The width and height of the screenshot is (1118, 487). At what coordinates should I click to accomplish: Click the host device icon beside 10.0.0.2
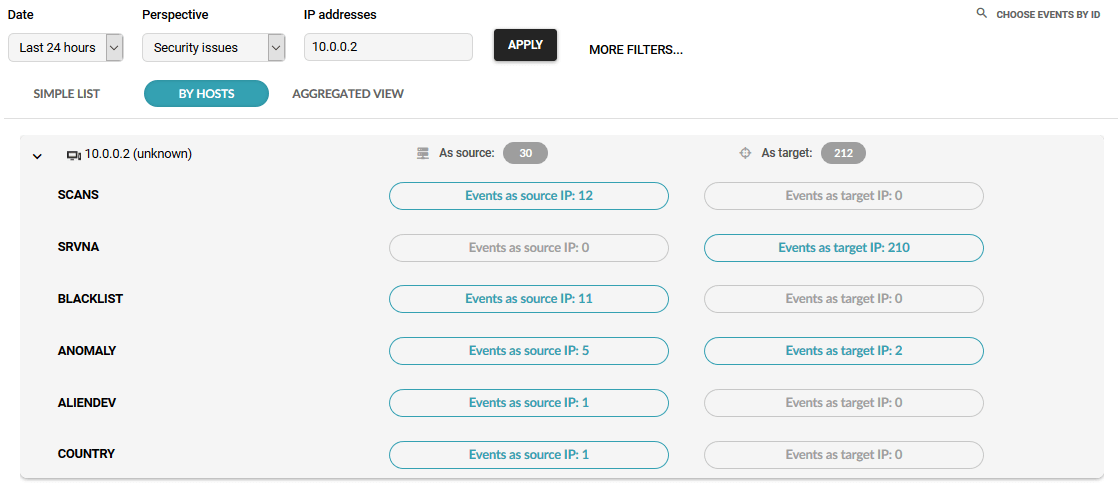pos(73,155)
